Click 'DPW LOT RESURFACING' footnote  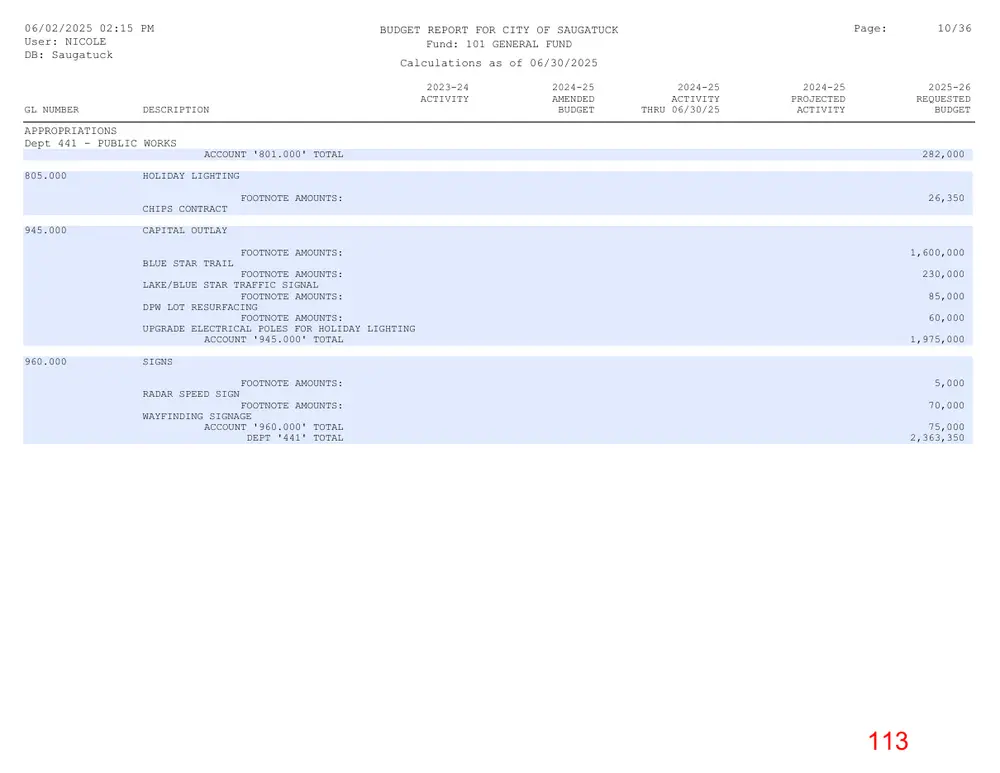[x=200, y=307]
